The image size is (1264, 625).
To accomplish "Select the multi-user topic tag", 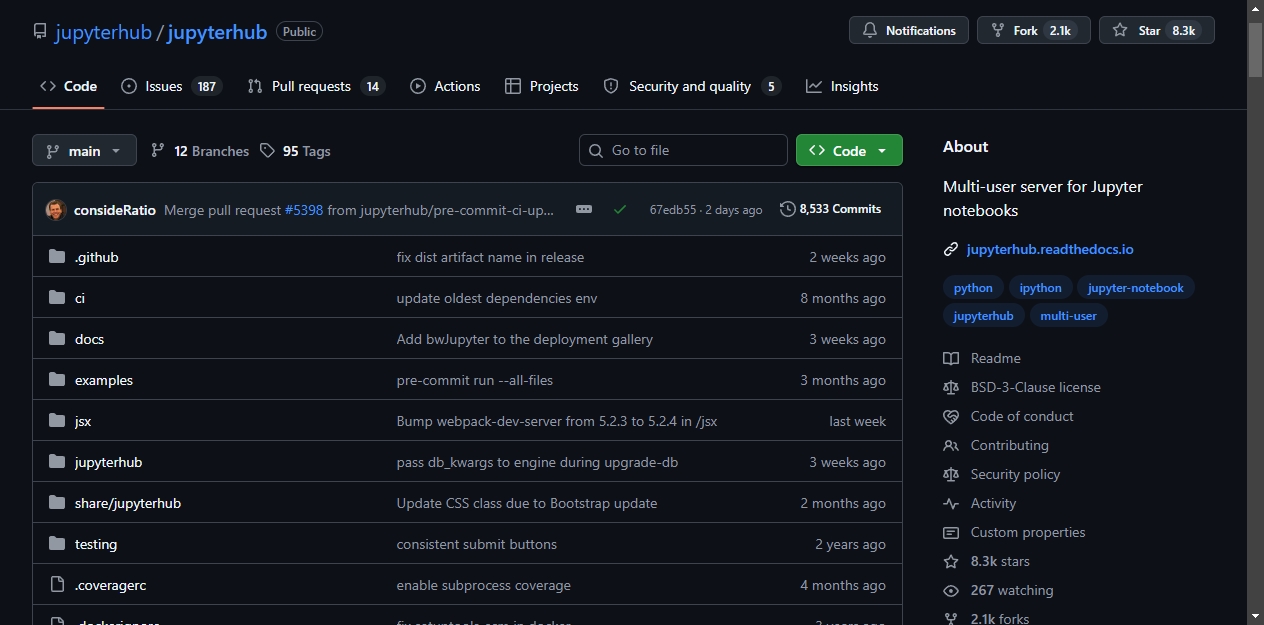I will click(x=1068, y=316).
